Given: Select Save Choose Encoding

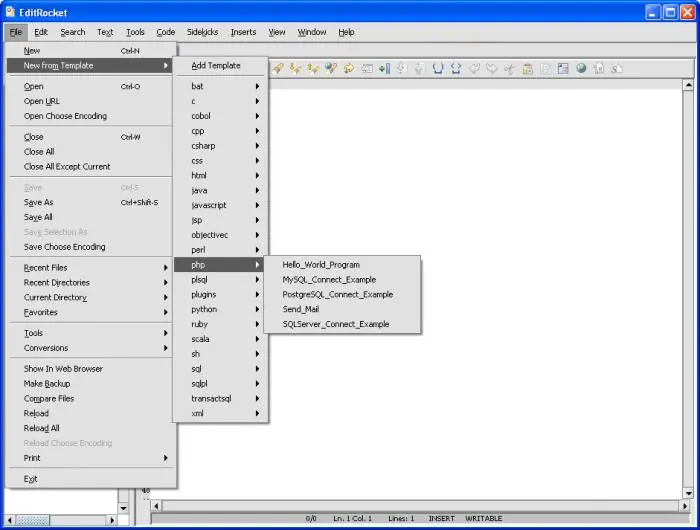Looking at the screenshot, I should pos(91,246).
